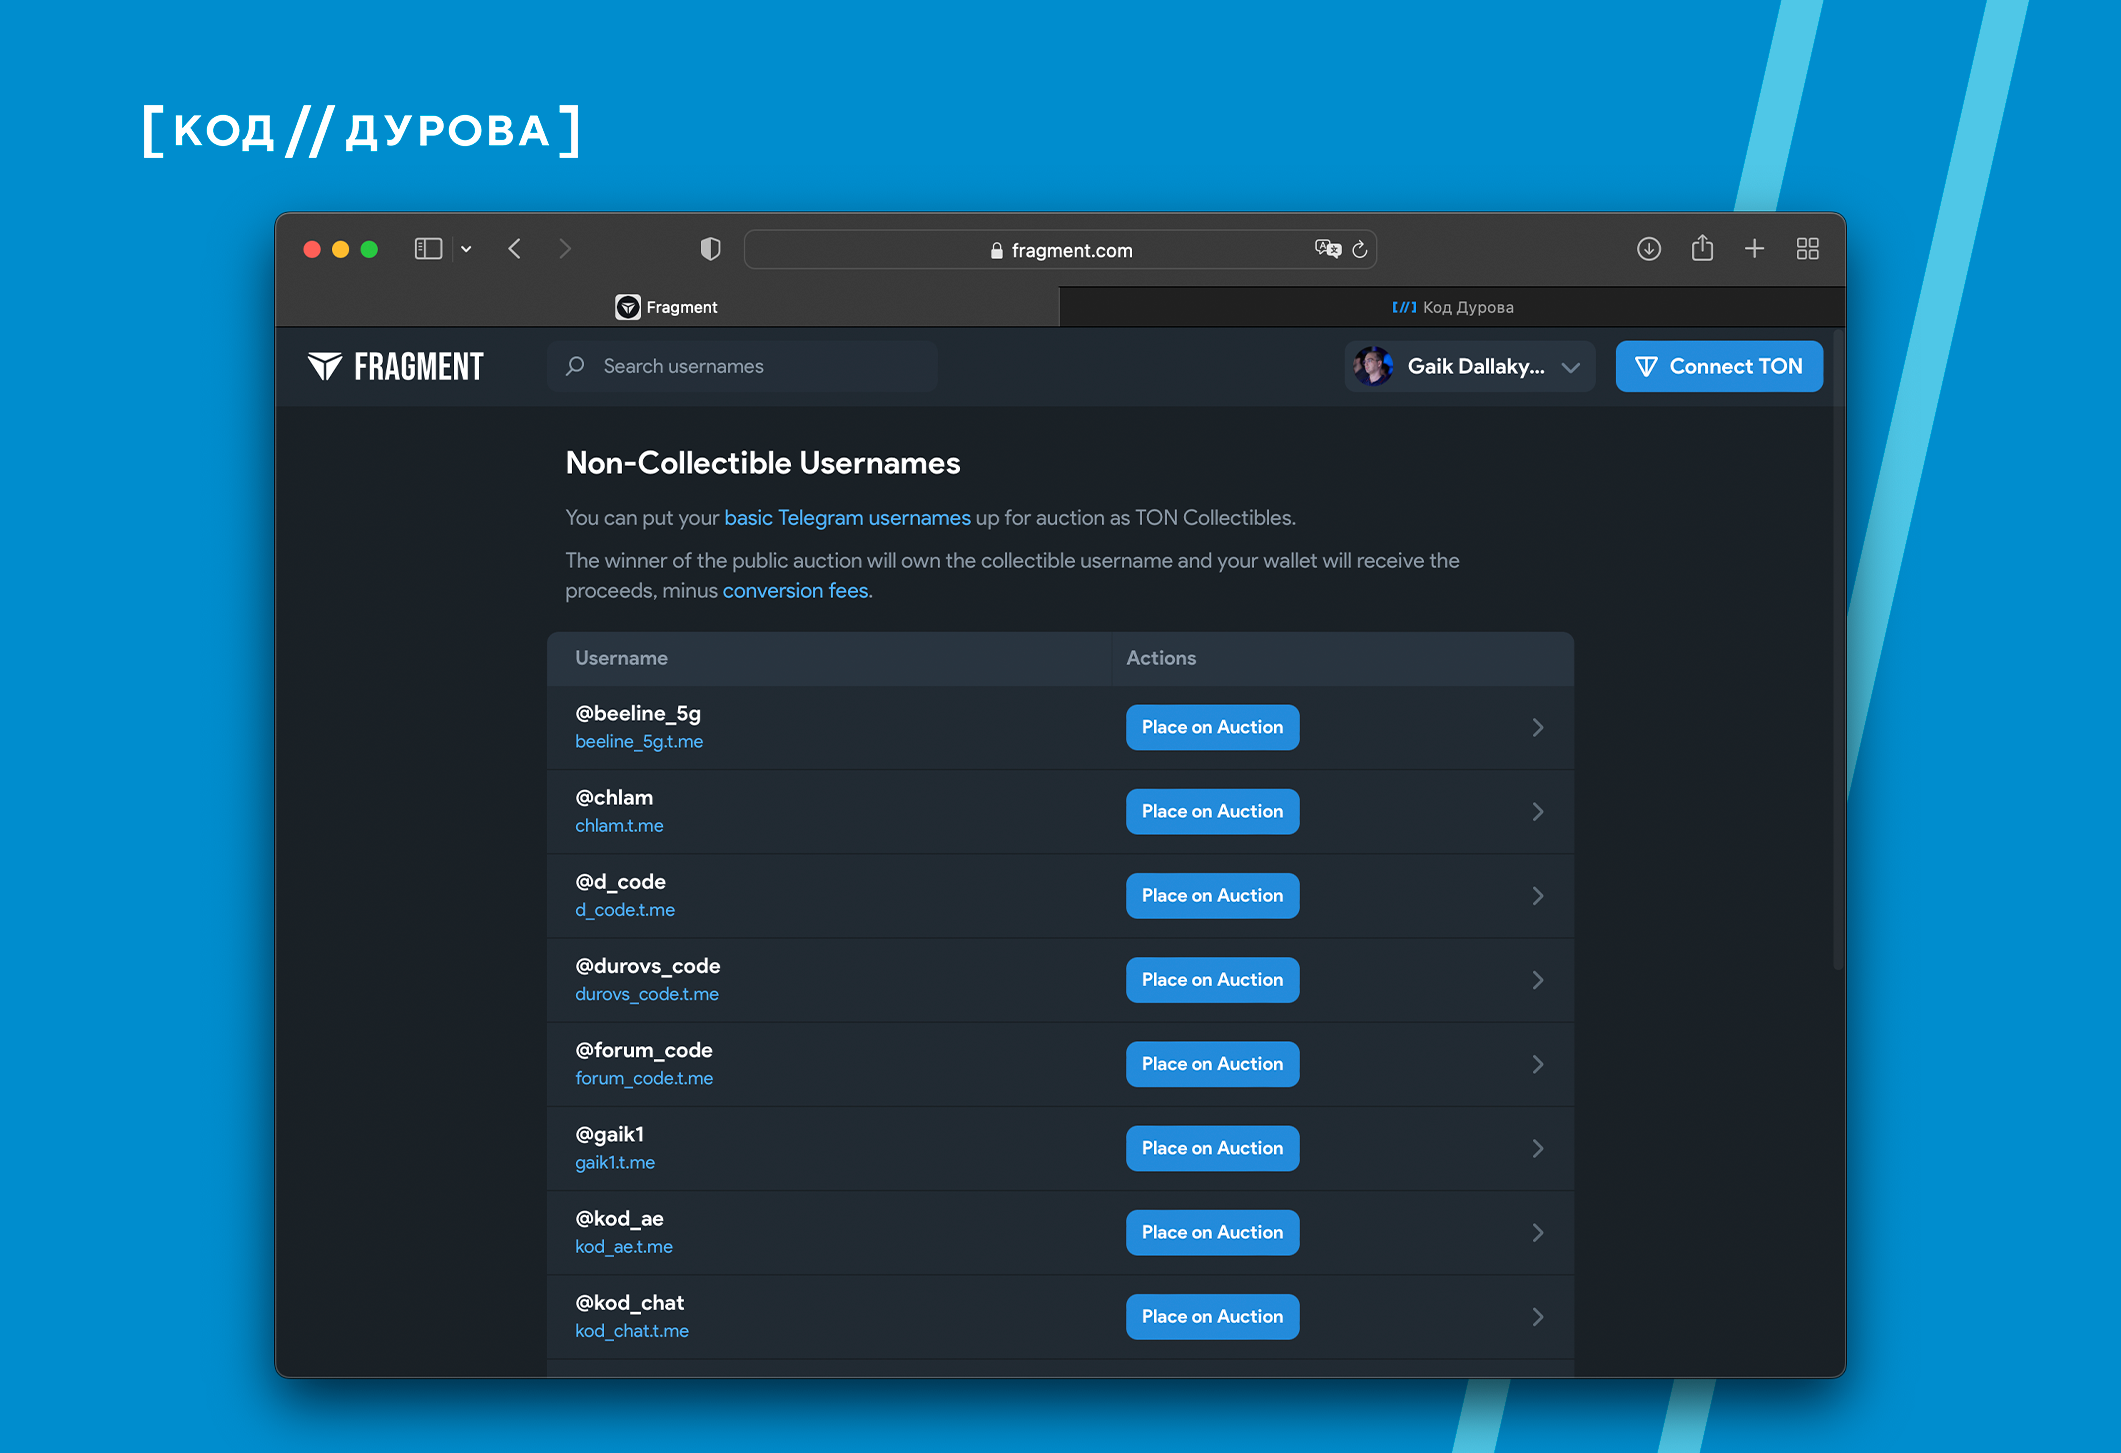Open the conversion fees link
Viewport: 2121px width, 1453px height.
click(x=796, y=591)
